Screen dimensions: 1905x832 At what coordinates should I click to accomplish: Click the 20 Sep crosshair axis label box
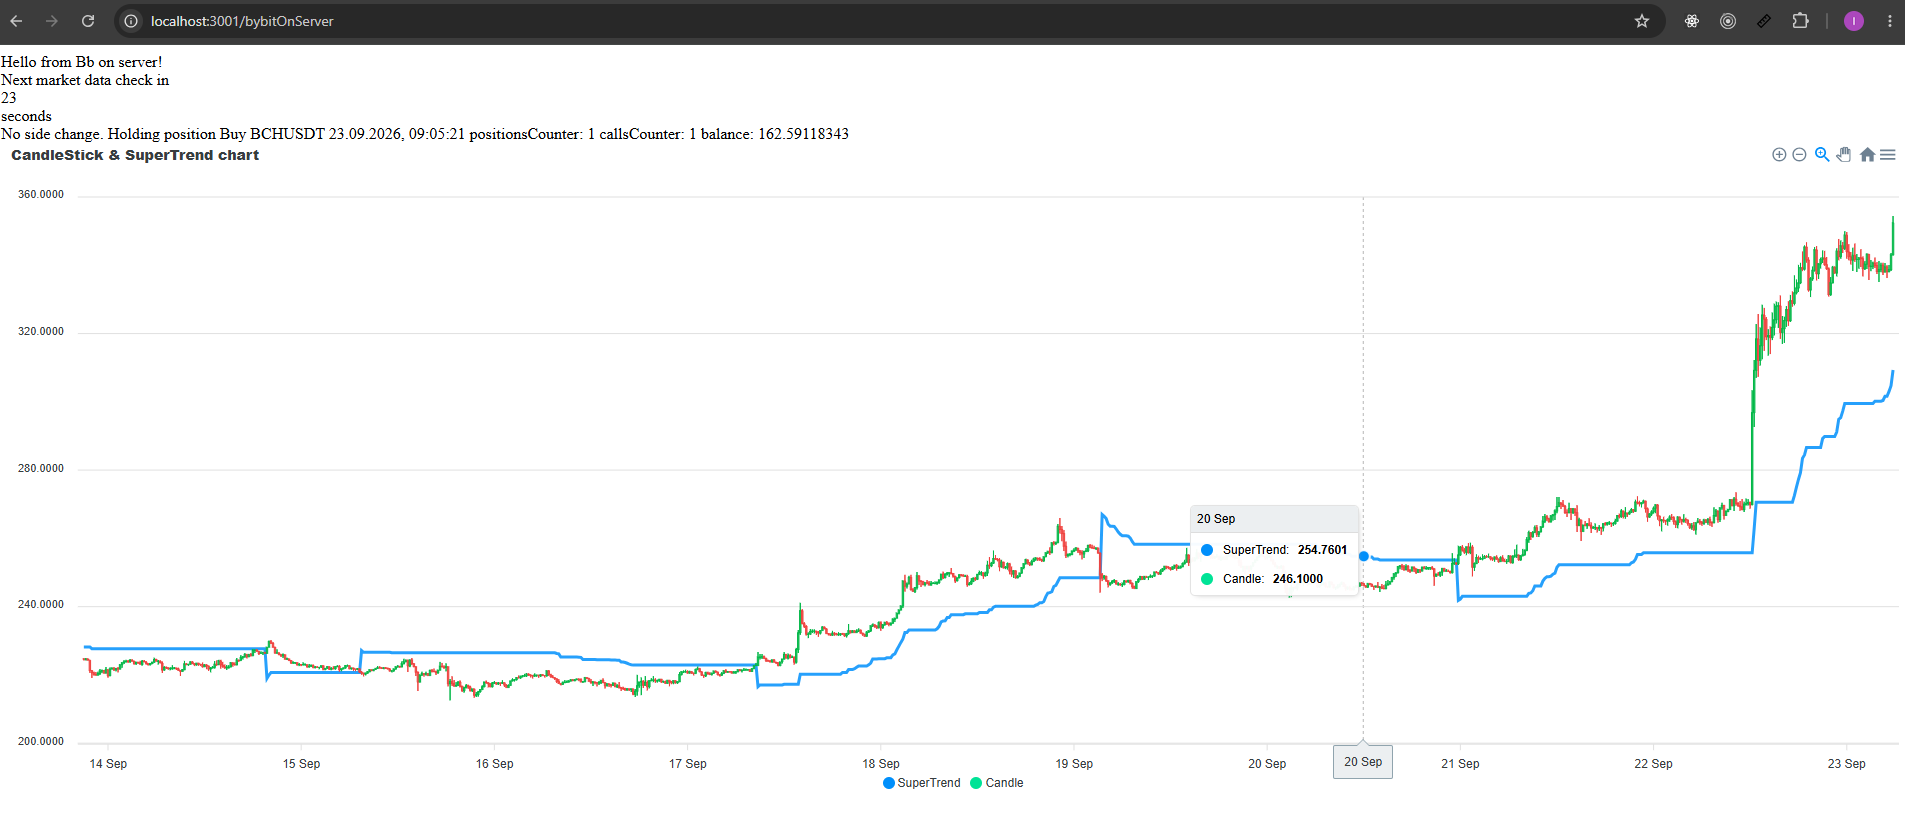pos(1363,762)
